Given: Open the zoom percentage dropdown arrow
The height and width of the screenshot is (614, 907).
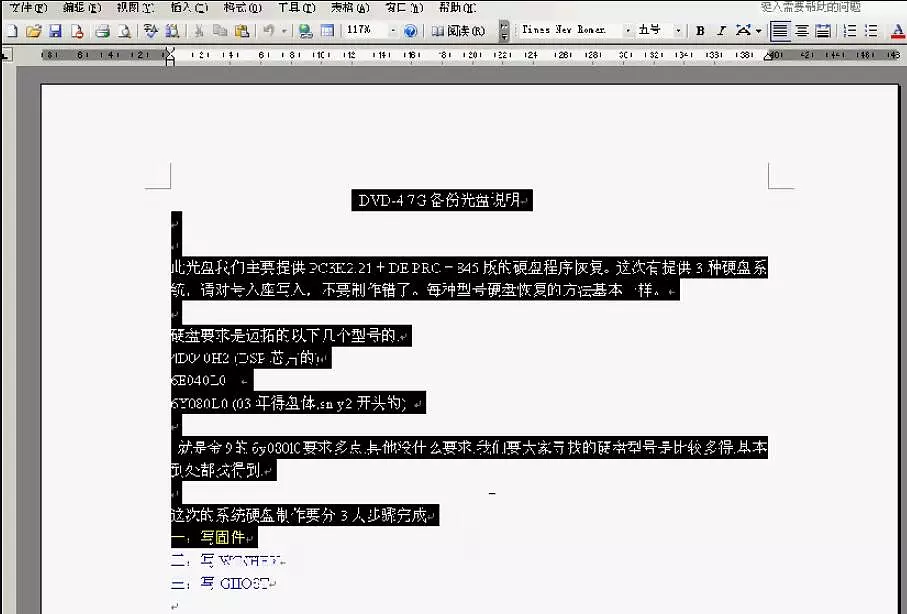Looking at the screenshot, I should pyautogui.click(x=393, y=31).
